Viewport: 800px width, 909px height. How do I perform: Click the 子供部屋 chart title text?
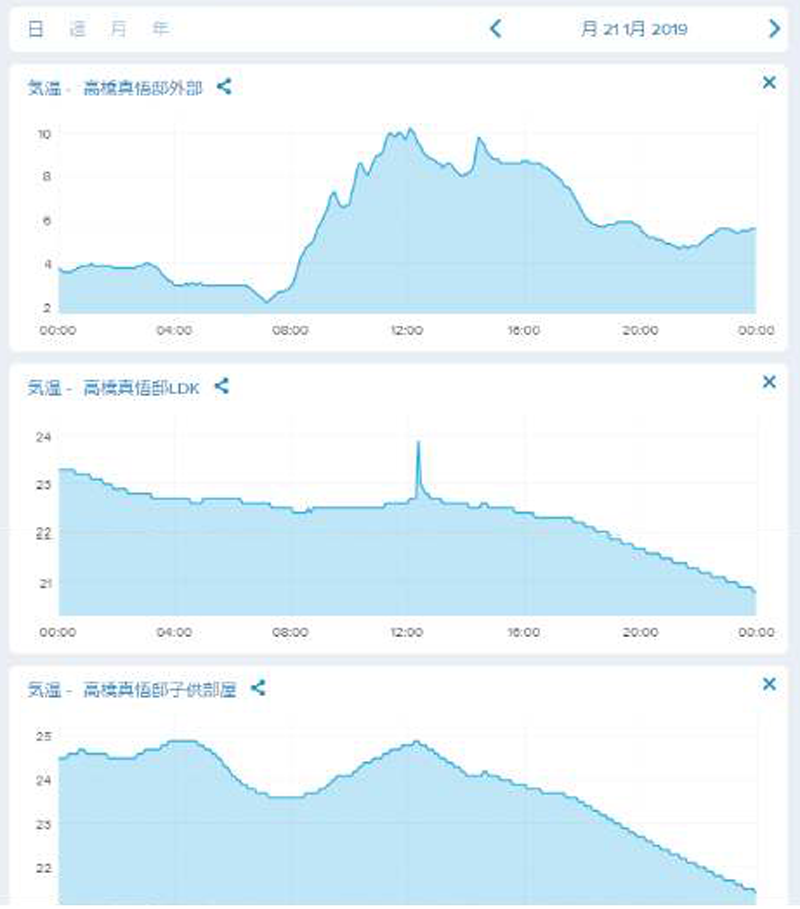(x=131, y=689)
